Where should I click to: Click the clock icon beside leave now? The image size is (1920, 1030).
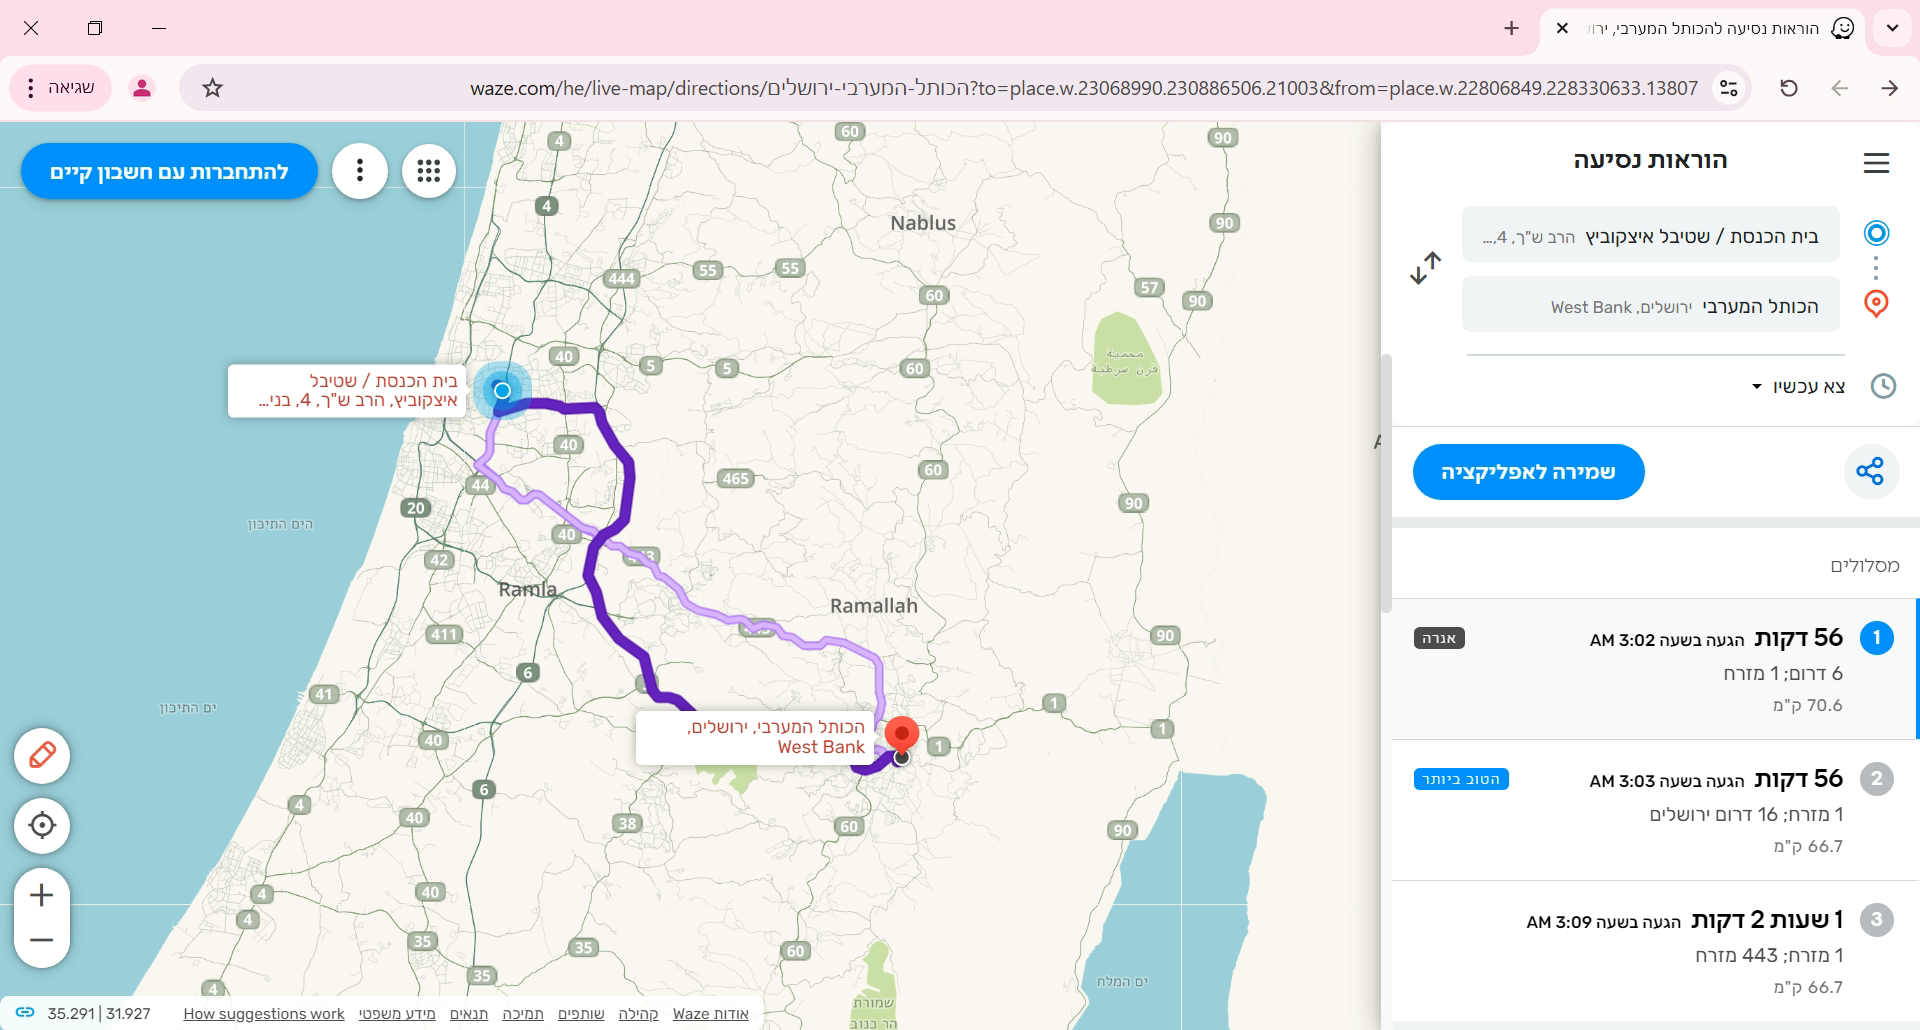1883,386
